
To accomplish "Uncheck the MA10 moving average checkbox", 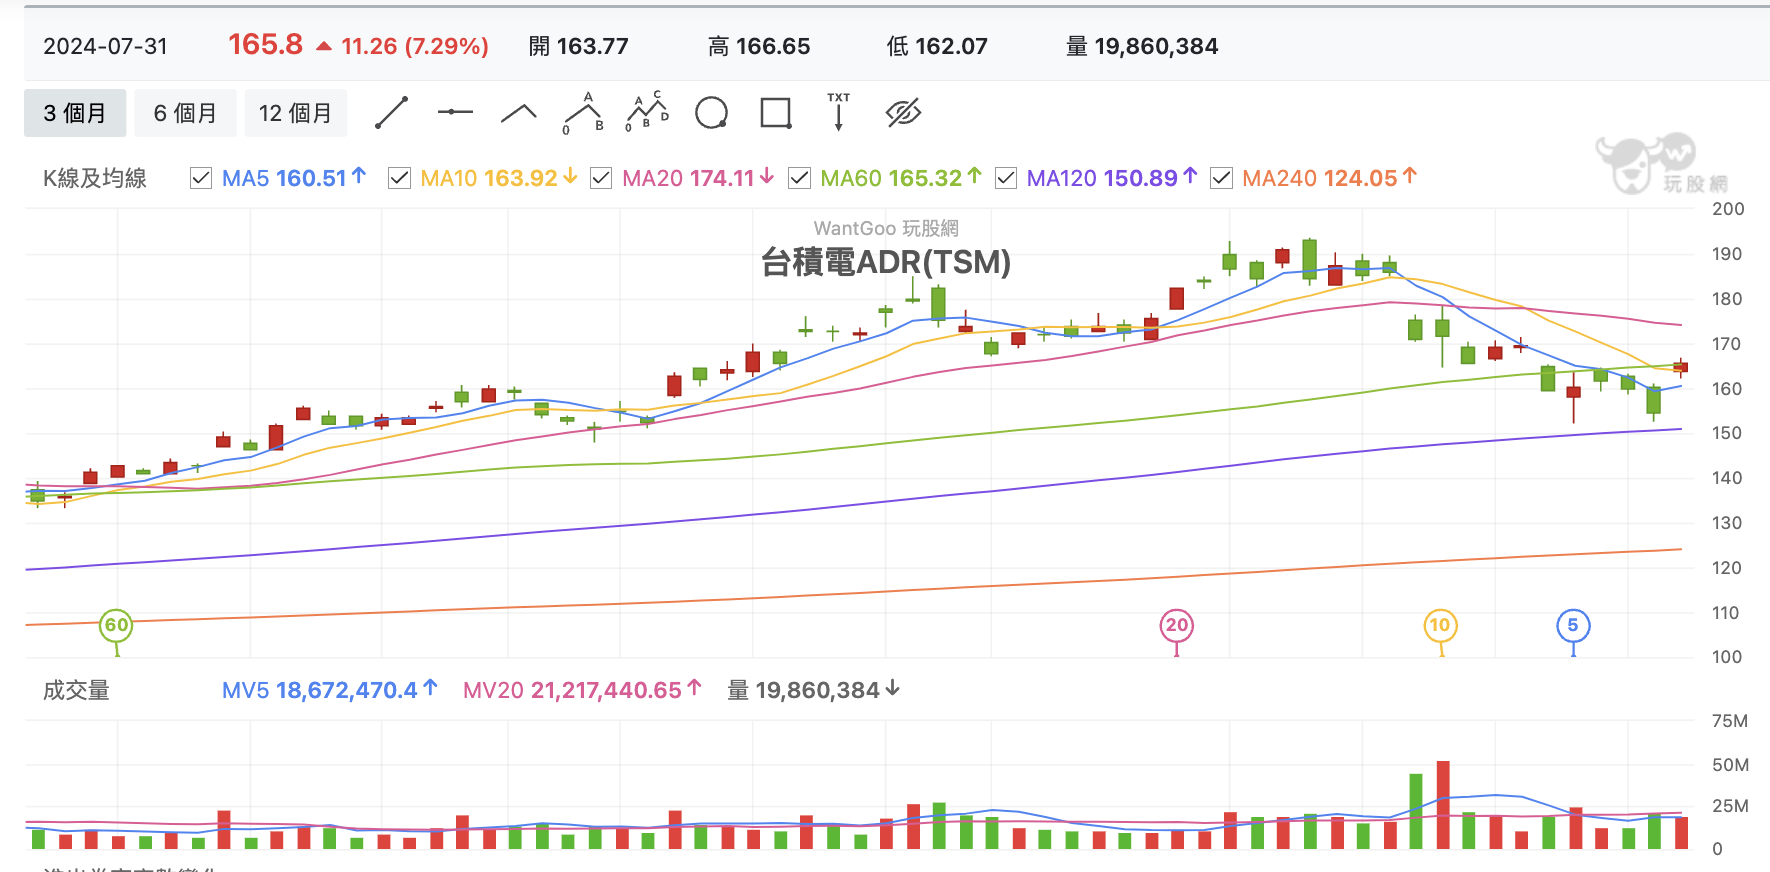I will (x=399, y=178).
